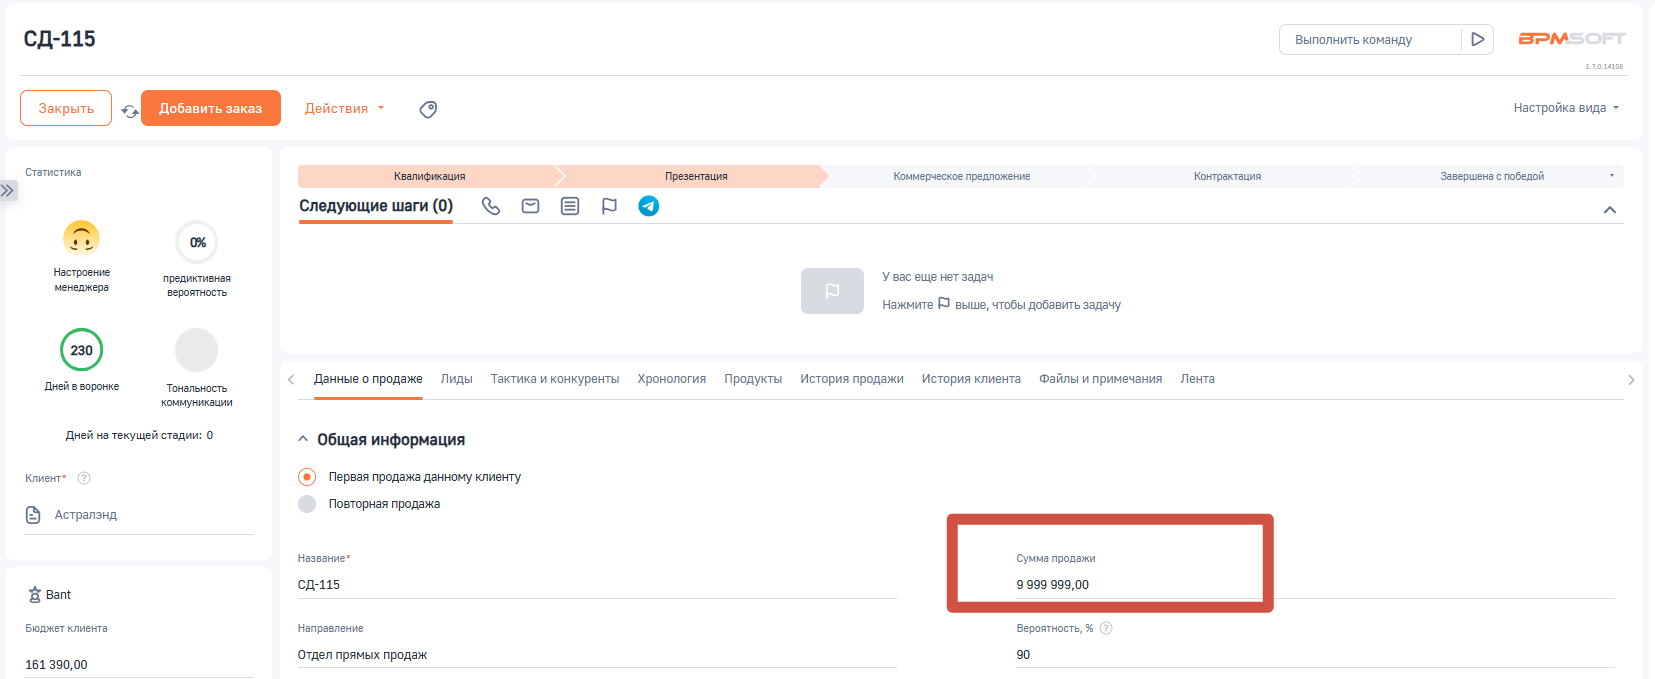
Task: Add task via flag icon in toolbar
Action: (x=609, y=206)
